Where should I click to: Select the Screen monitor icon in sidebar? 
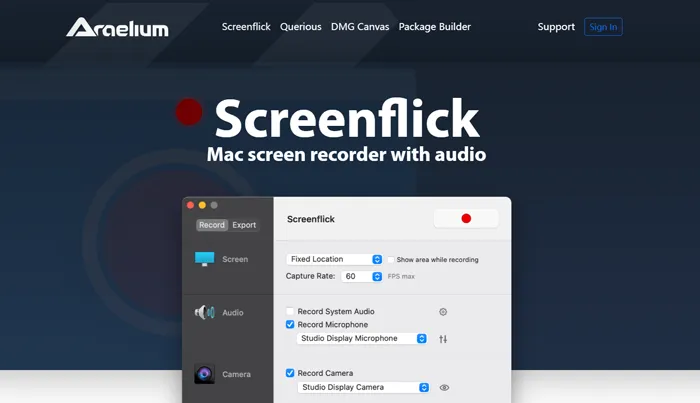point(204,259)
